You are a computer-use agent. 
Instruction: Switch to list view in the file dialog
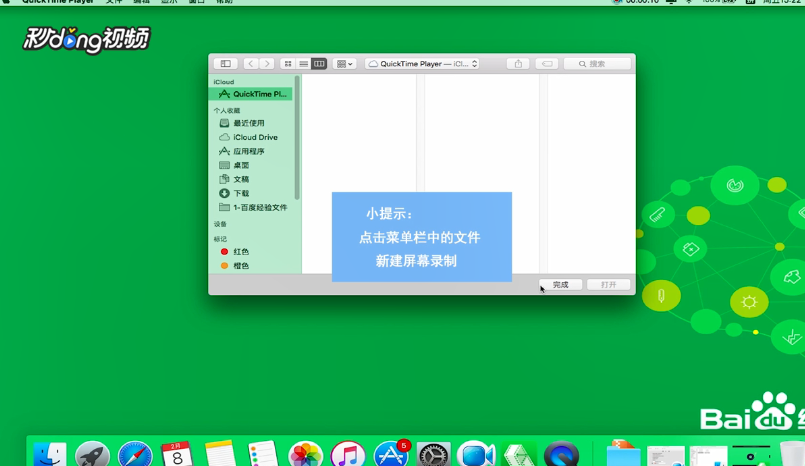303,64
